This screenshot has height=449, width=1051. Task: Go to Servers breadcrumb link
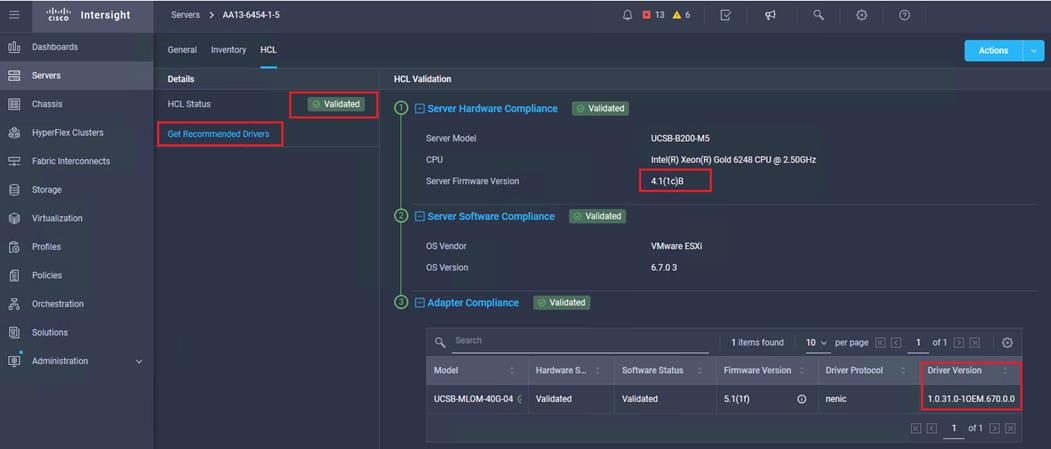186,15
